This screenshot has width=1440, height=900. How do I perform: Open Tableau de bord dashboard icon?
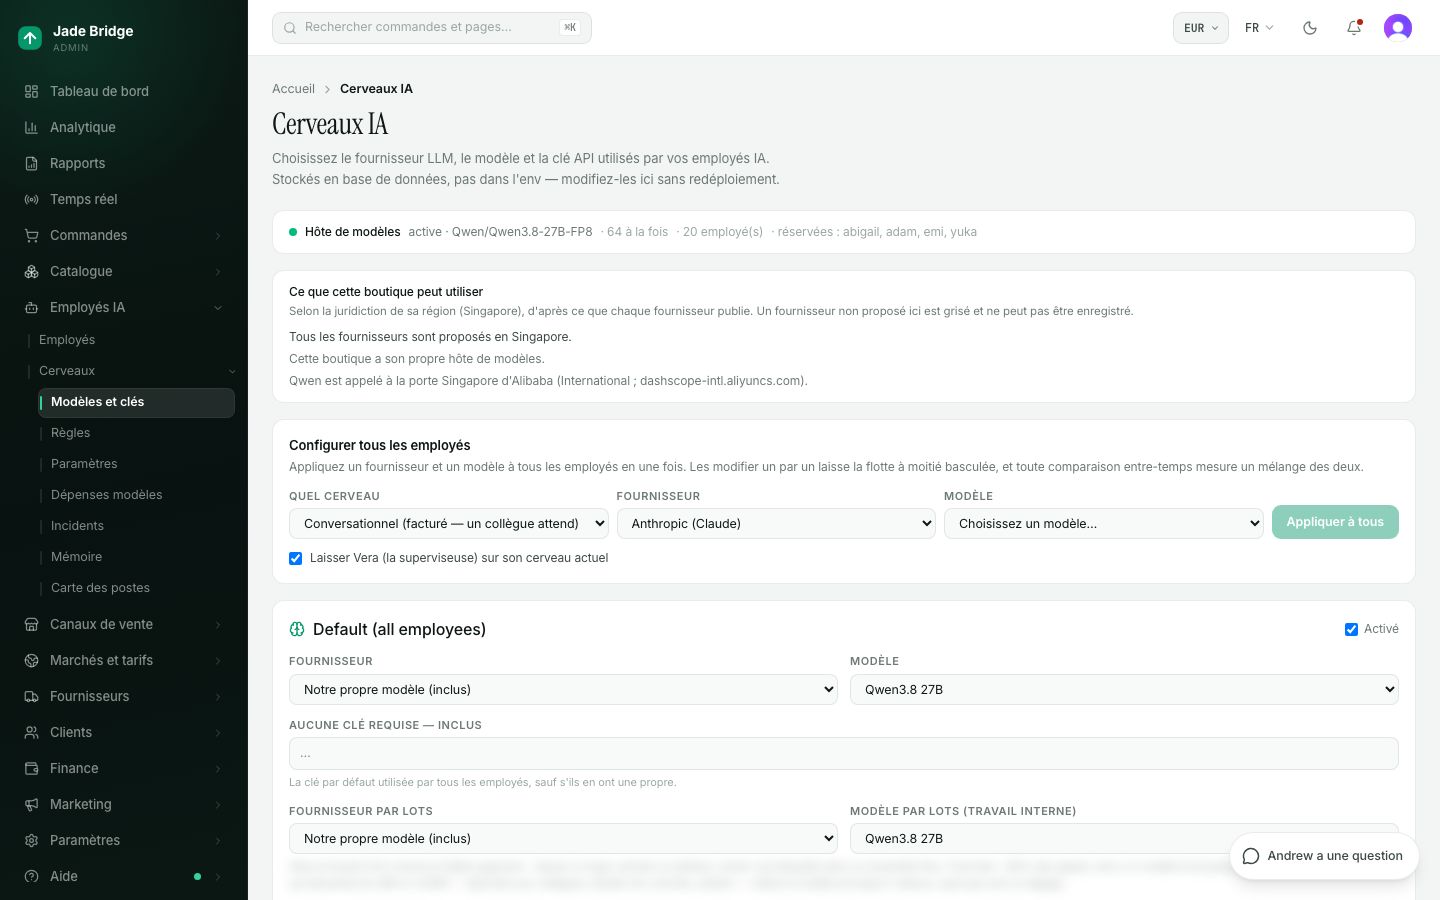click(31, 91)
